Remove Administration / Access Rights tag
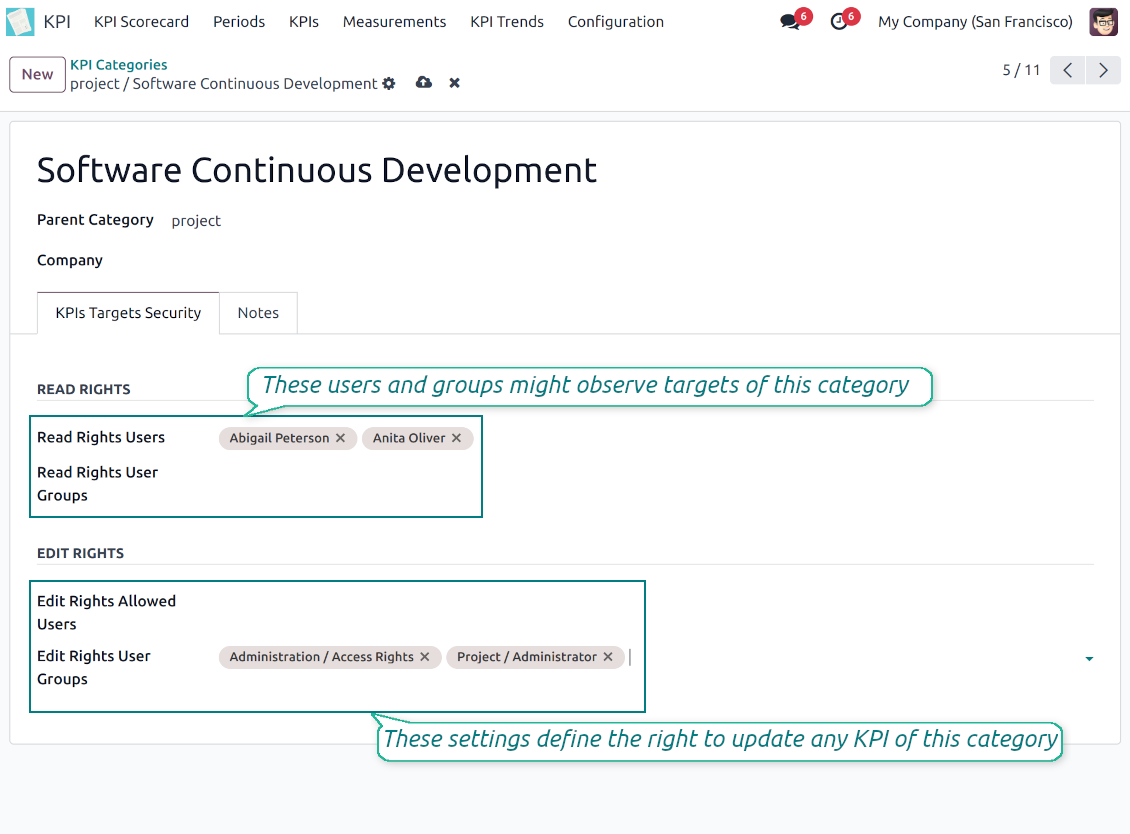Screen dimensions: 1130x834 (x=424, y=657)
